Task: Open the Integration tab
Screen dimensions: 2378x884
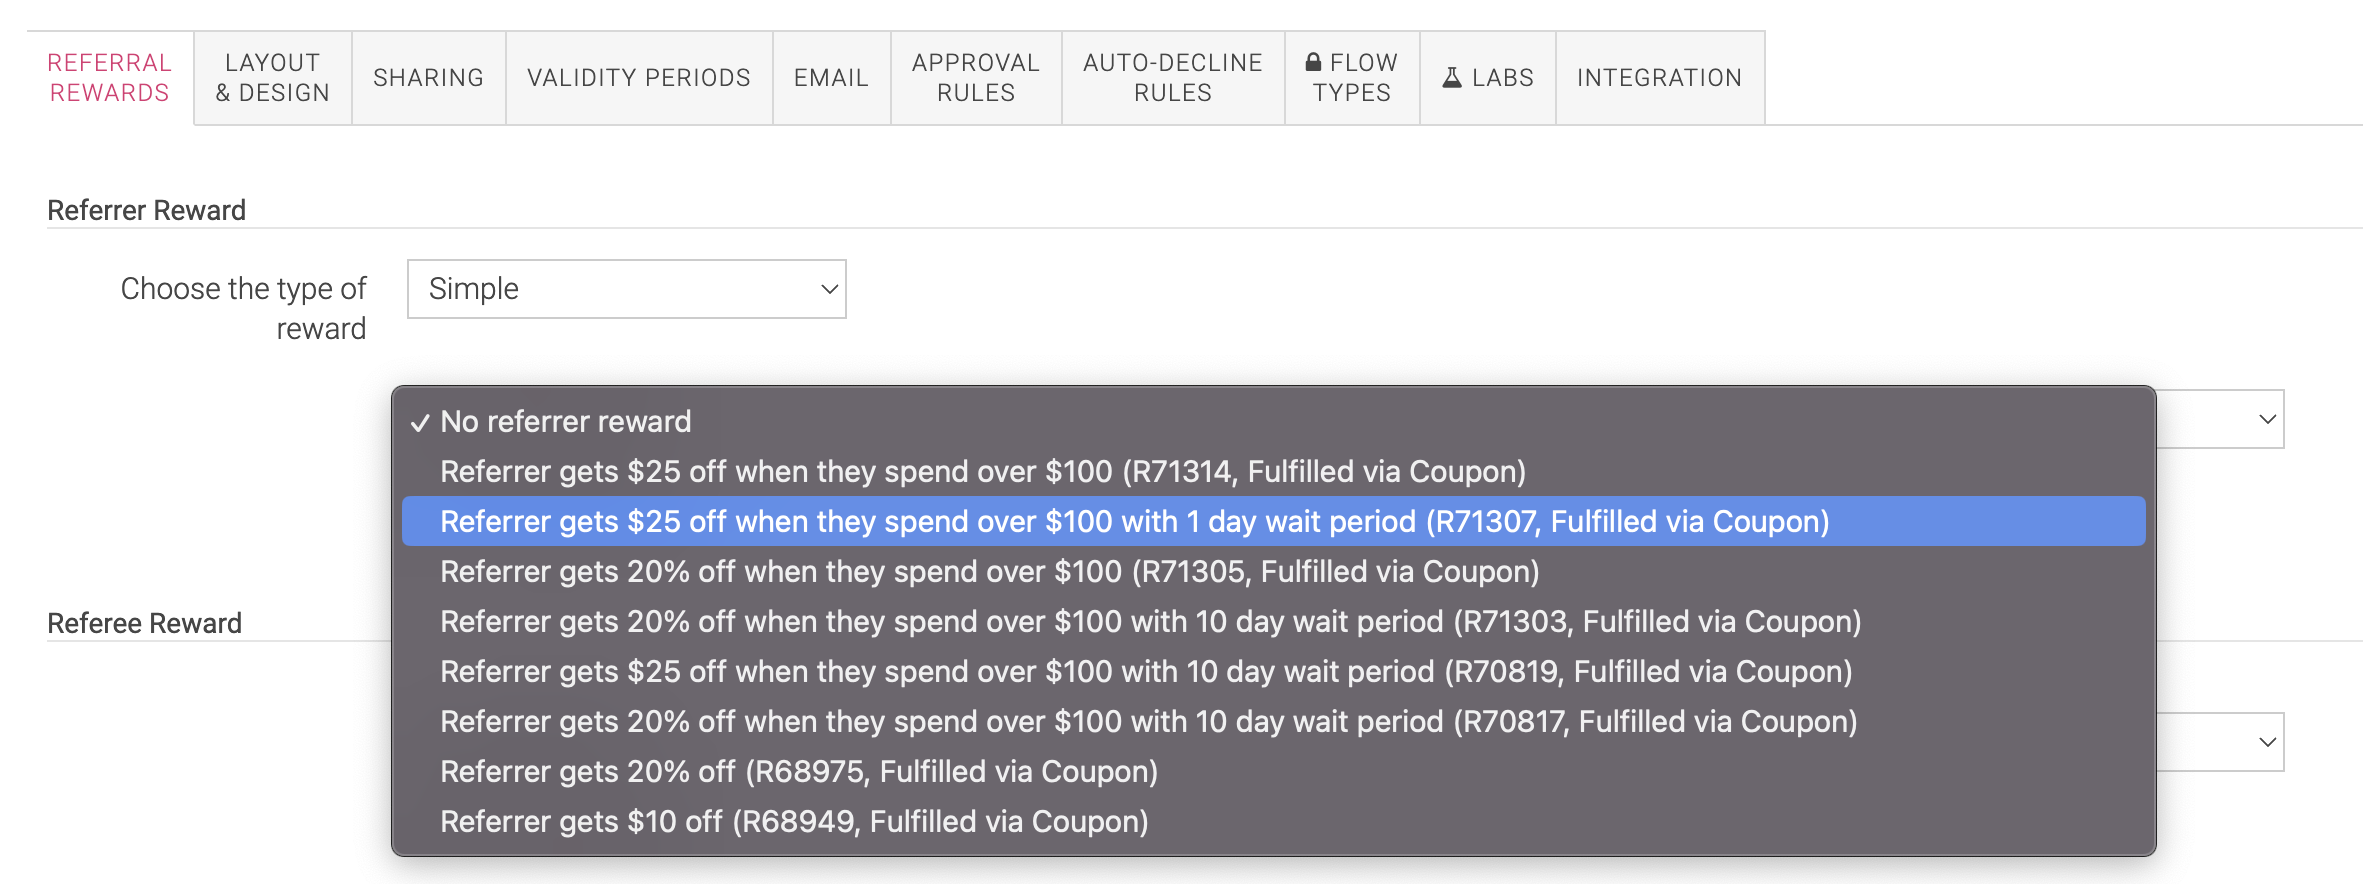Action: [1660, 78]
